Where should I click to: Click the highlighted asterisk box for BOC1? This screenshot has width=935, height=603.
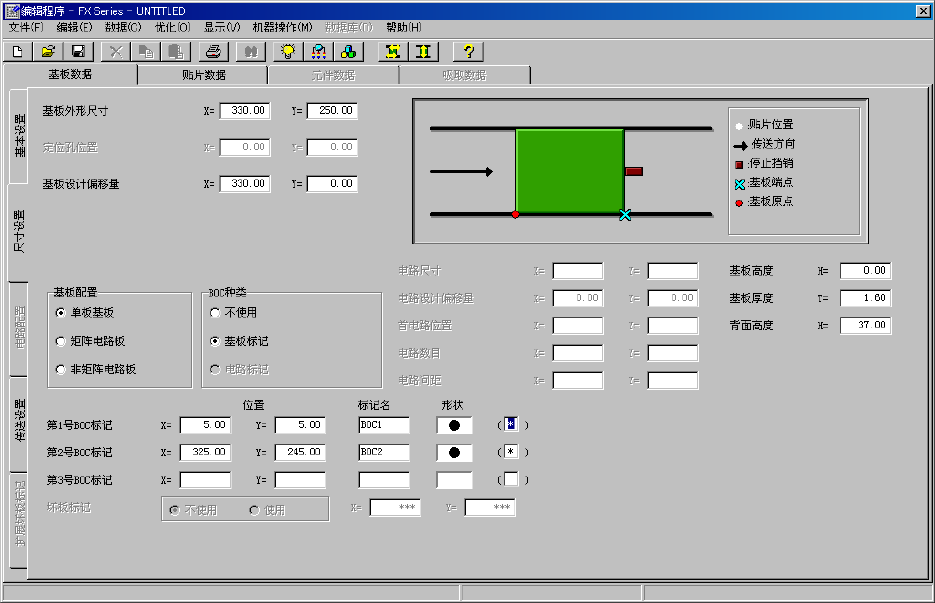[x=511, y=424]
